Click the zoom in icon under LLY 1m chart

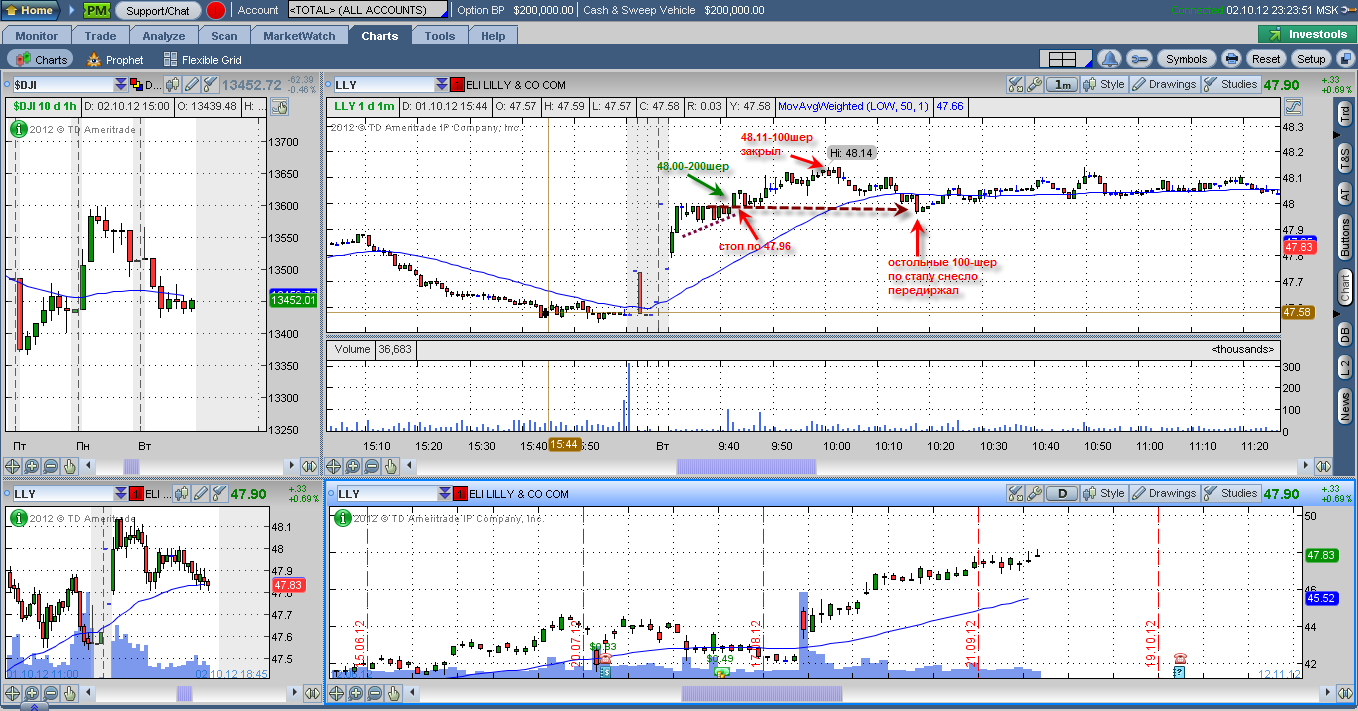[353, 466]
